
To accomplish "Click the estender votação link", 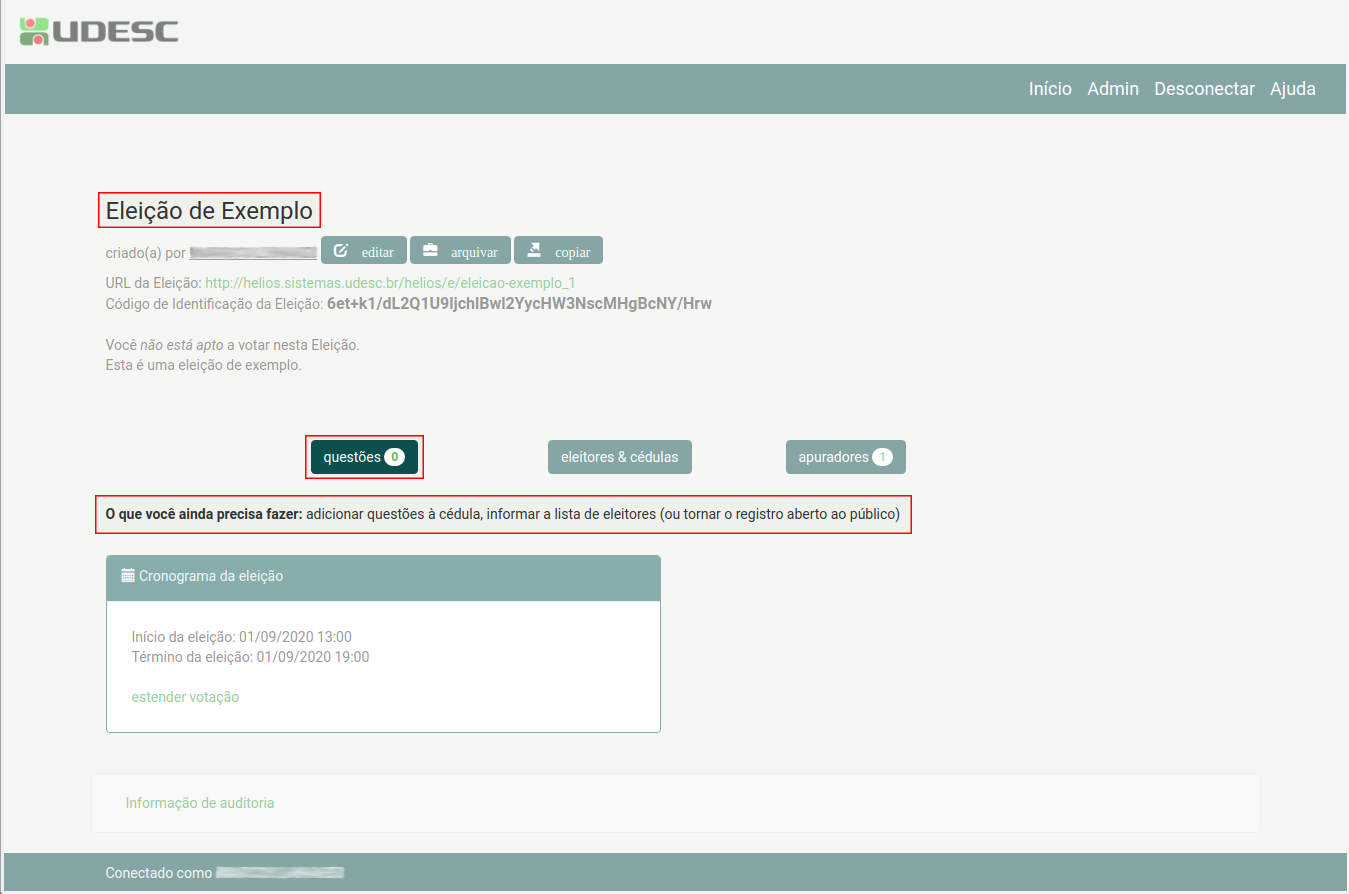I will pyautogui.click(x=185, y=697).
